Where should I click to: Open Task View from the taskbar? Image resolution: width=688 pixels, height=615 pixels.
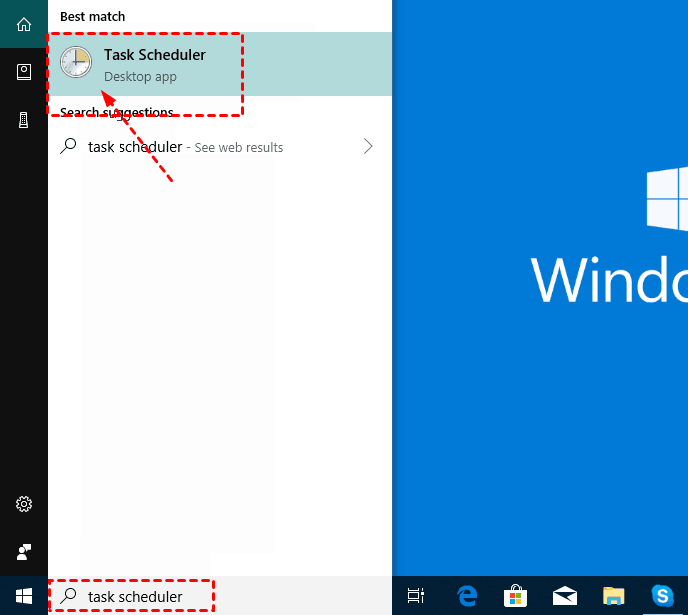(x=416, y=596)
